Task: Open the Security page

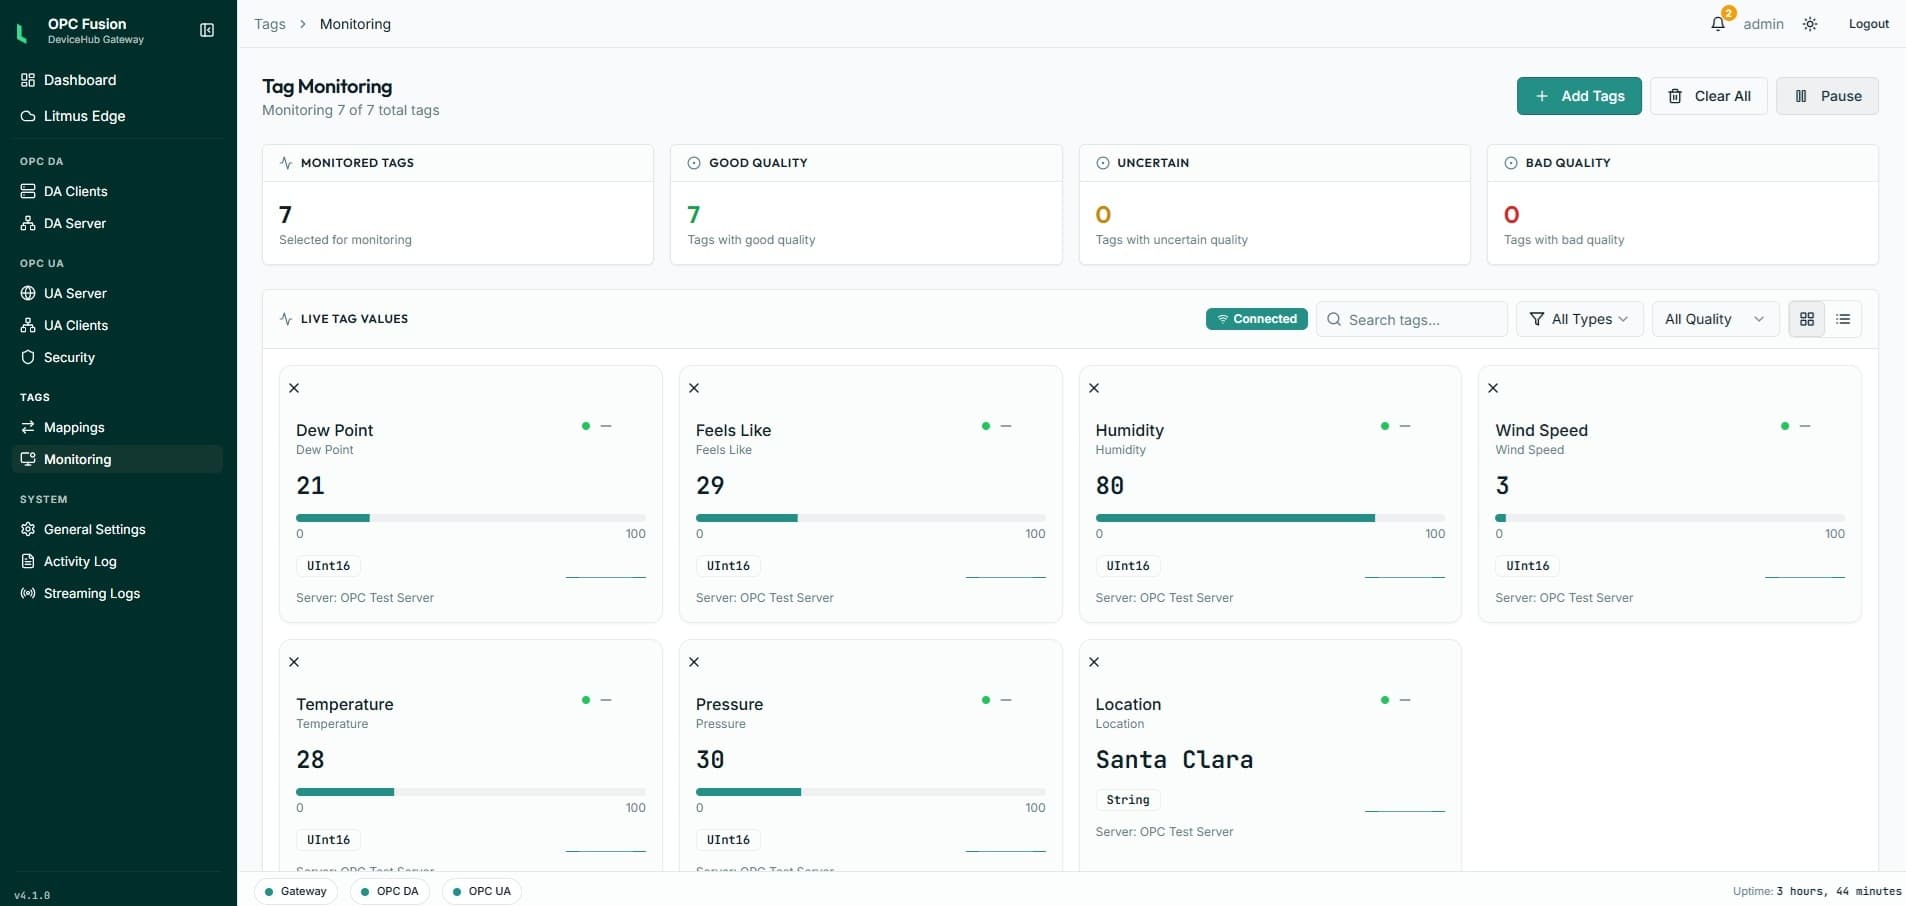Action: coord(117,357)
